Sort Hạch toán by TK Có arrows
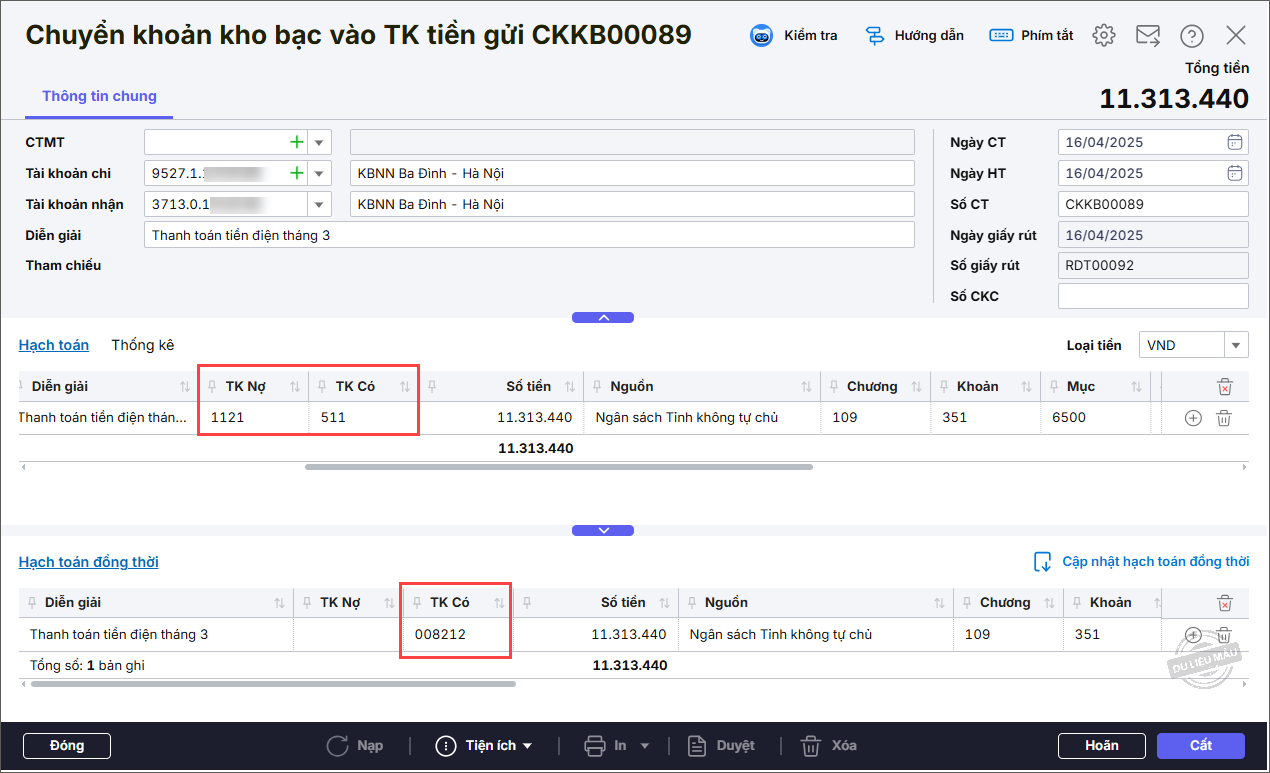The image size is (1270, 773). [405, 387]
